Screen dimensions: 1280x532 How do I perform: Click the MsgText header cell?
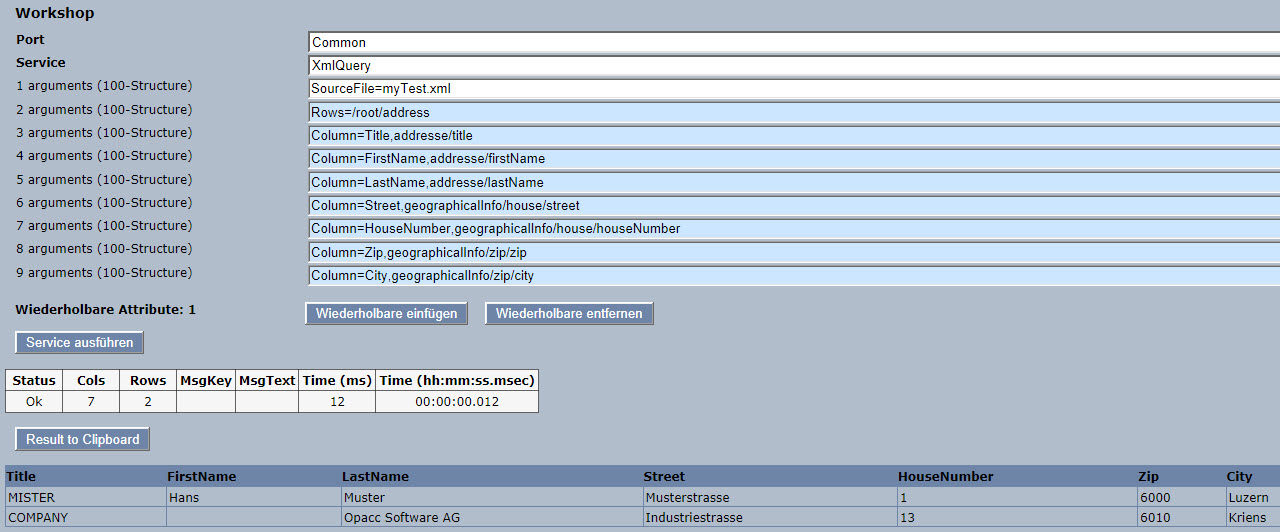tap(267, 380)
